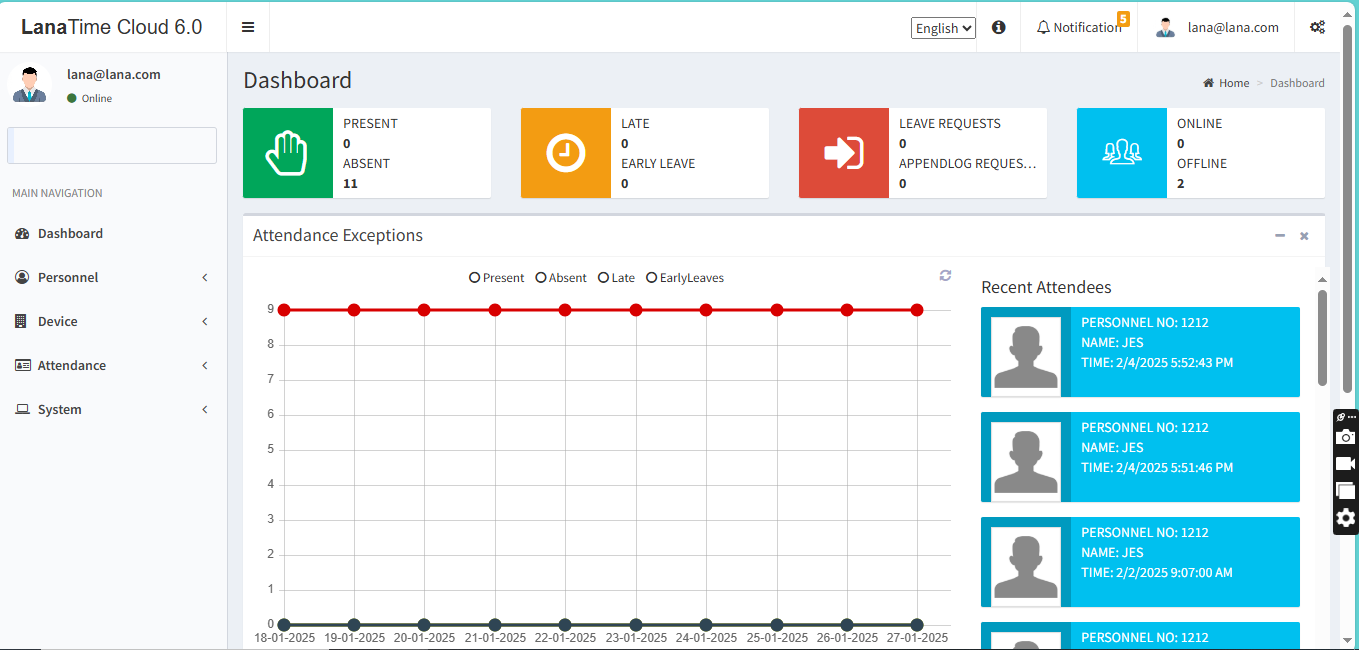Click attendee photo for time 5:51:46 PM
Image resolution: width=1359 pixels, height=650 pixels.
point(1025,460)
